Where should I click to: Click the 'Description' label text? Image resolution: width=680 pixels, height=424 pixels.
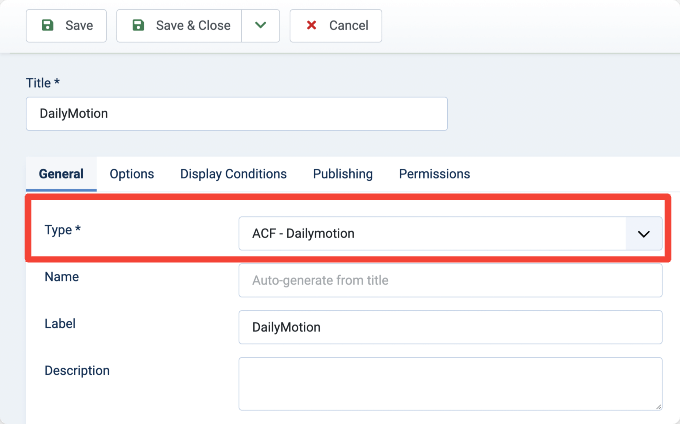tap(77, 371)
